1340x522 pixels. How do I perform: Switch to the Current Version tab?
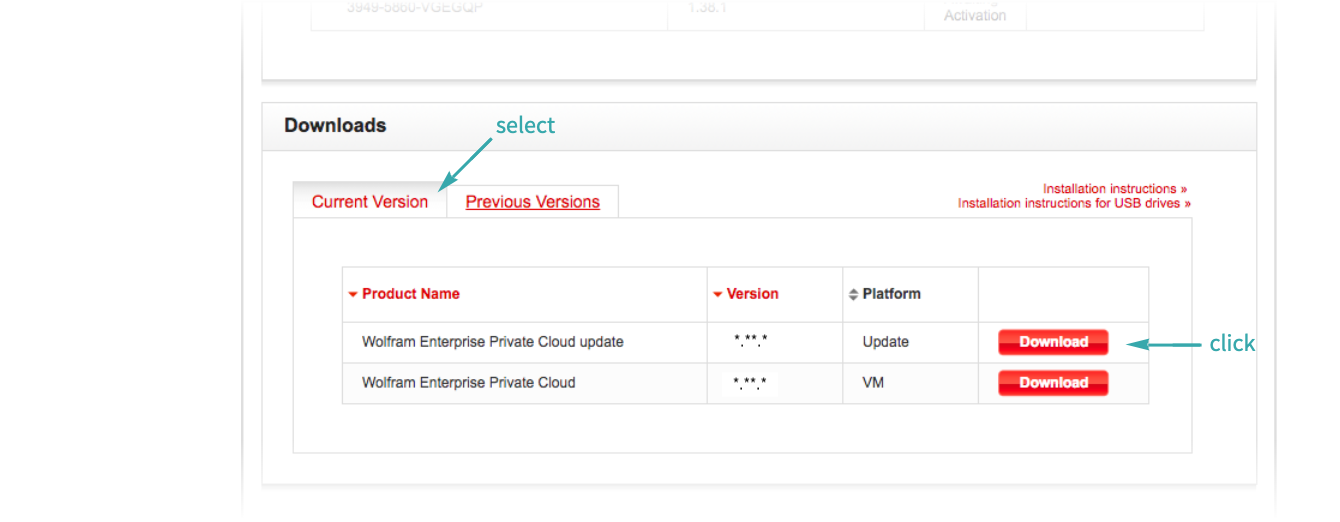[370, 202]
